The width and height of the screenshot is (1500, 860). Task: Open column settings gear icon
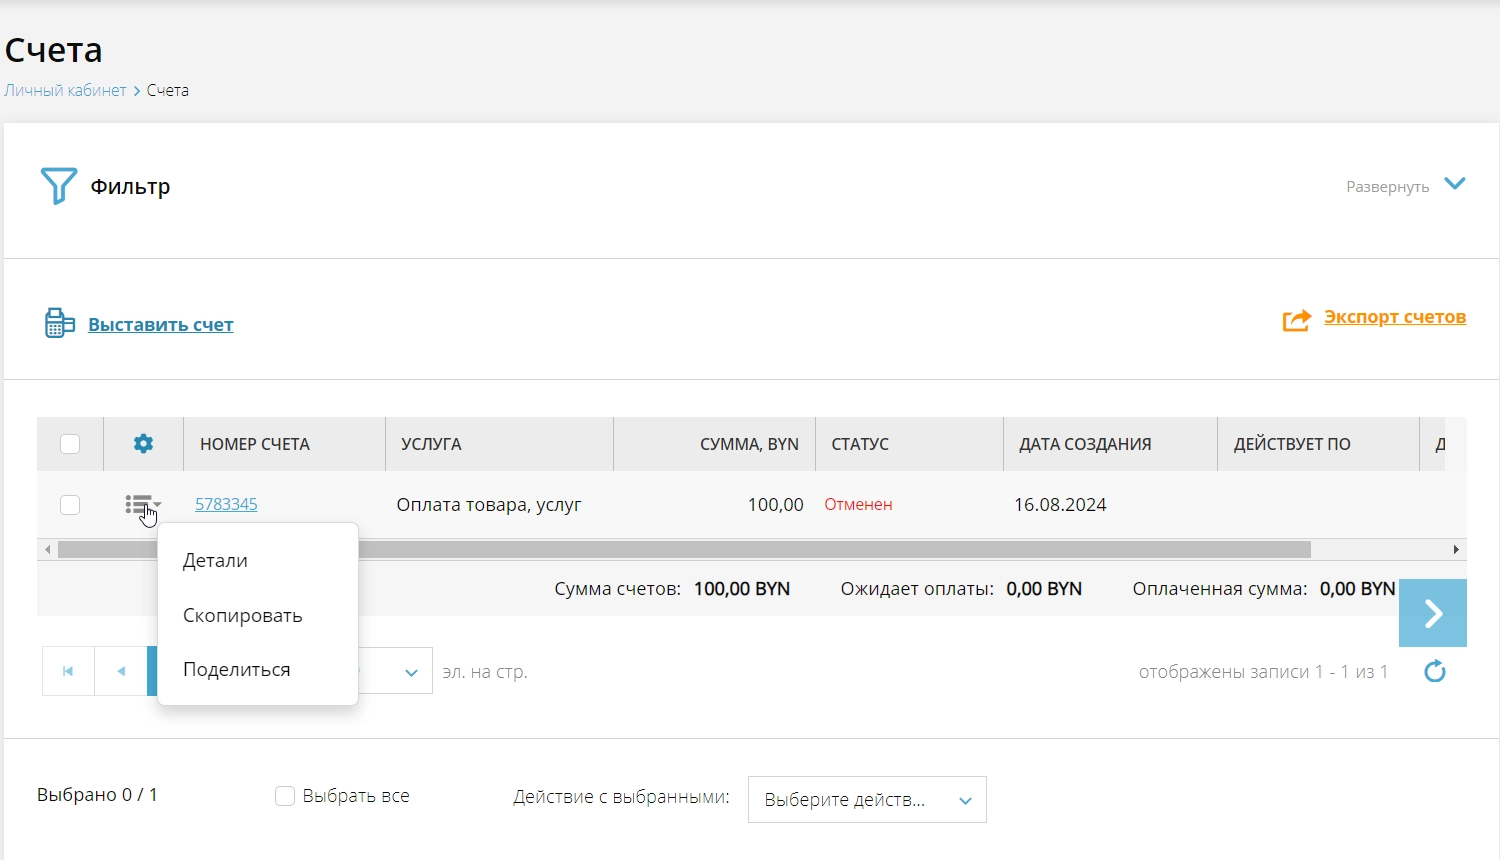(x=144, y=444)
